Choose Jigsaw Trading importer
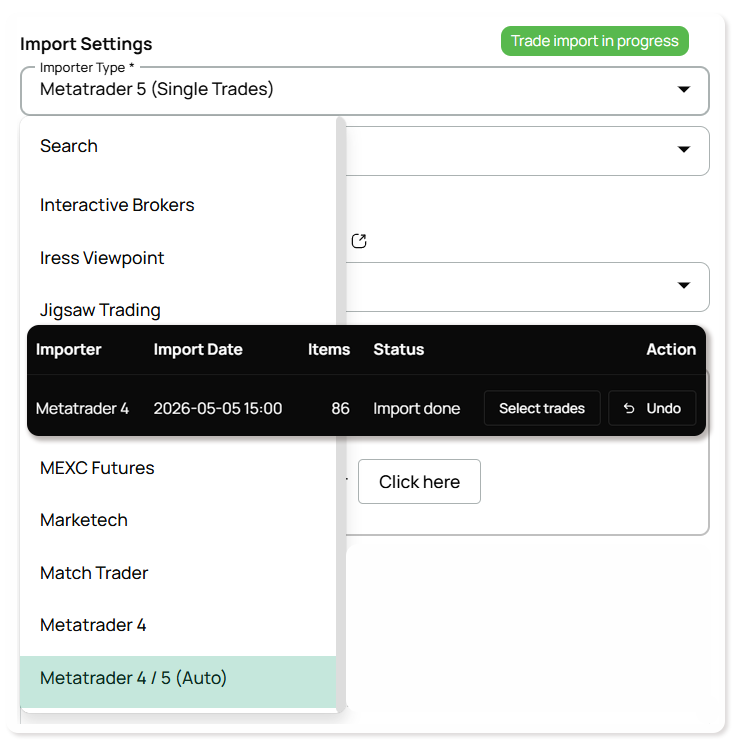Viewport: 737px width, 742px height. (x=178, y=310)
